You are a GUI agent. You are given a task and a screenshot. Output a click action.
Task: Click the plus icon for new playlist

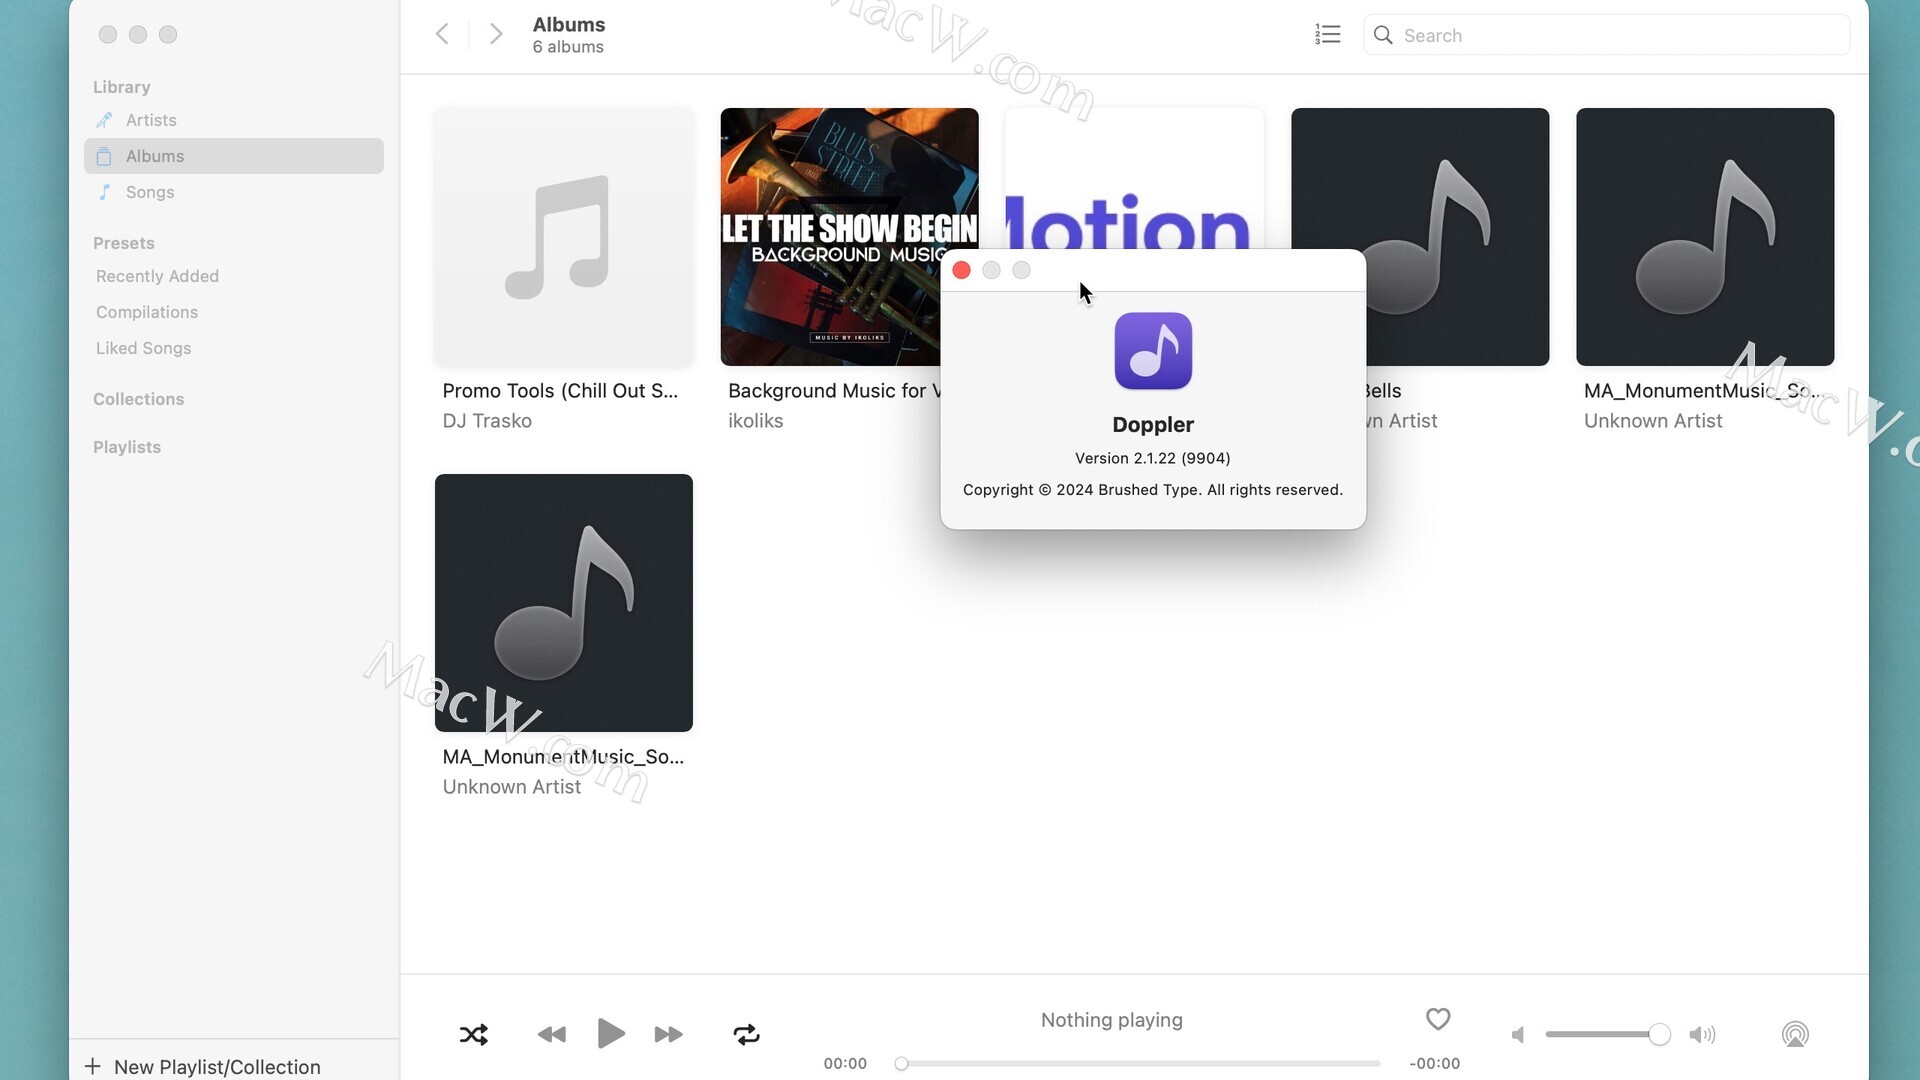pos(93,1066)
